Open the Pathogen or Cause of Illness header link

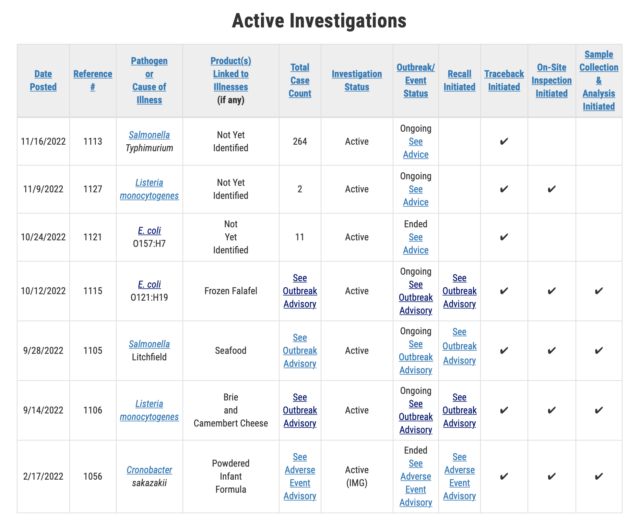pos(149,80)
